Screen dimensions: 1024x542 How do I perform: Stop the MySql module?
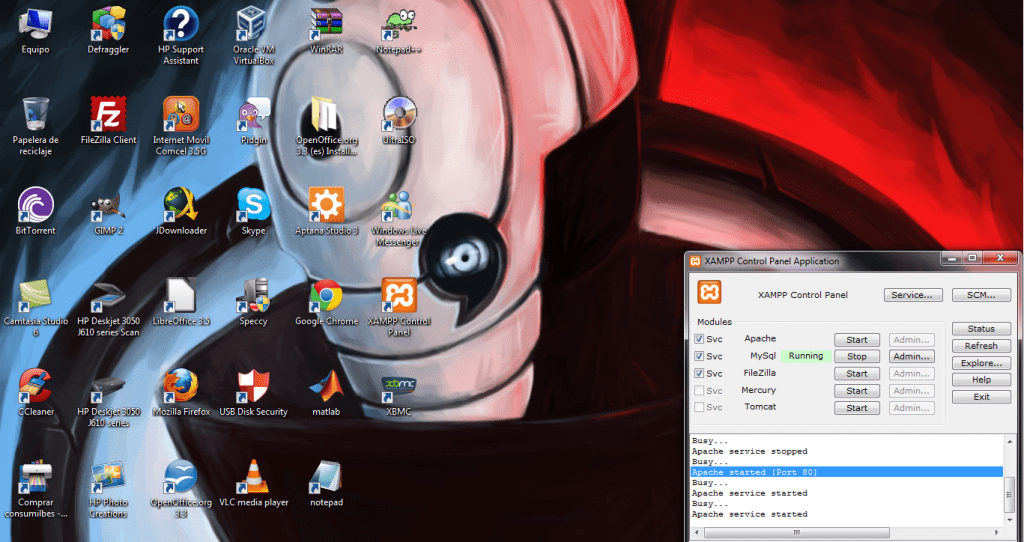(857, 357)
